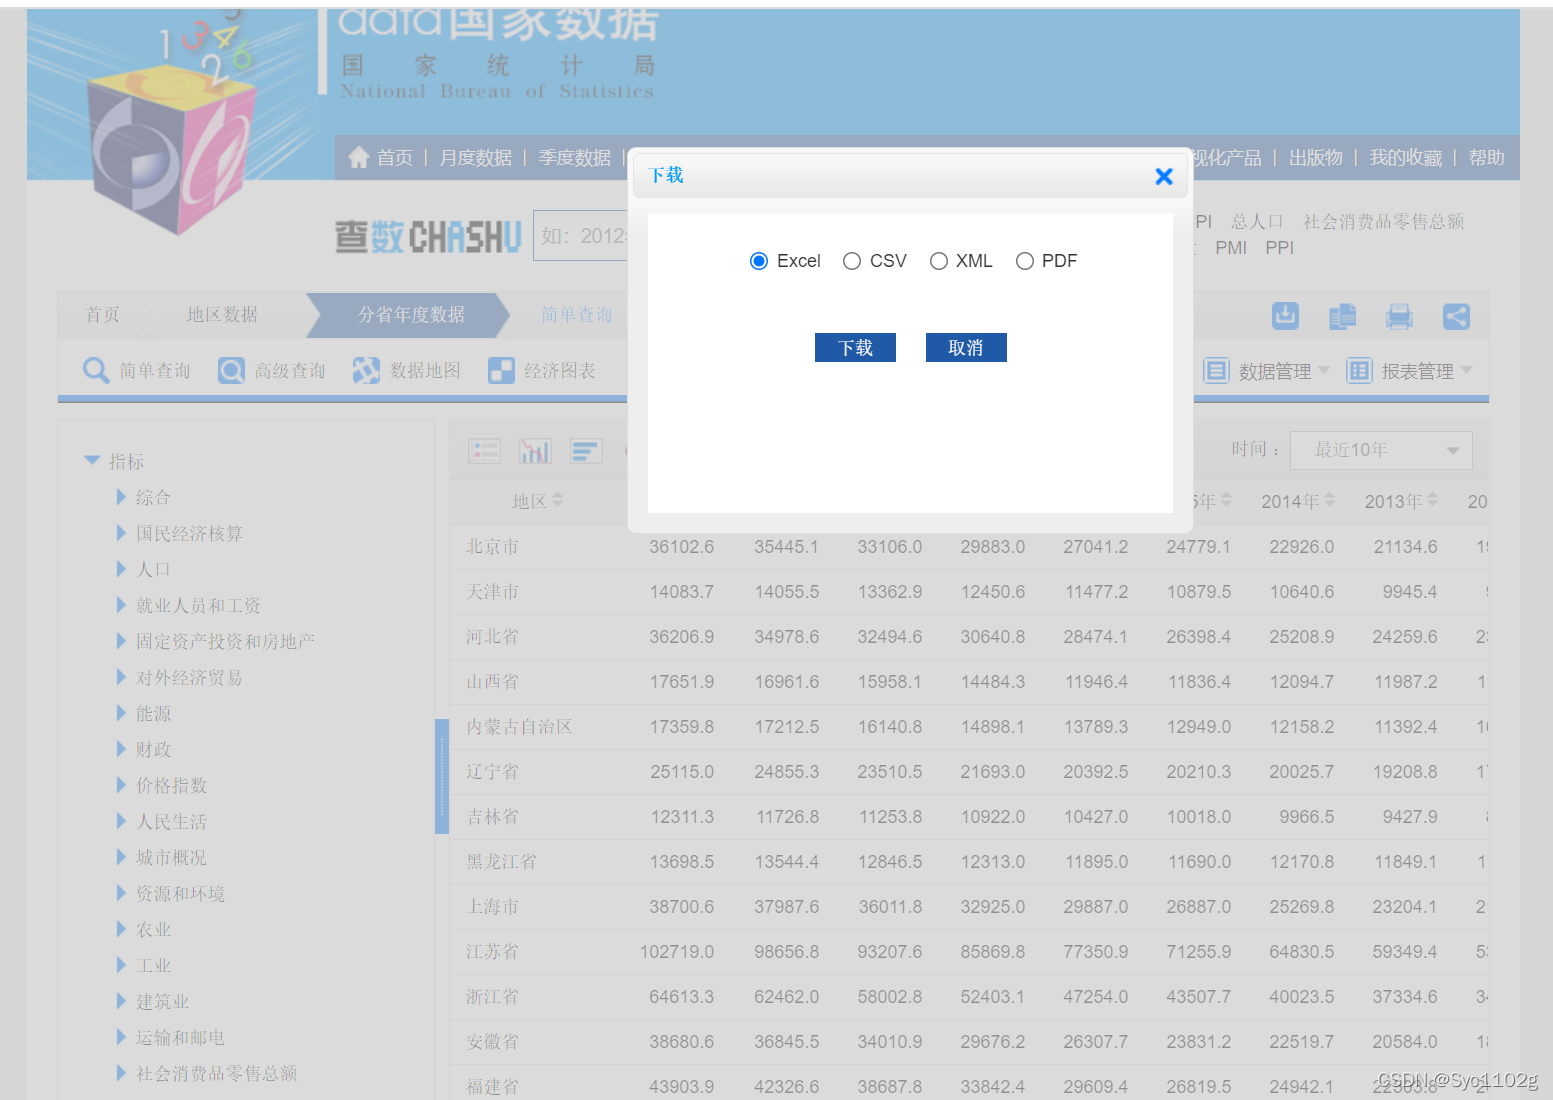Click the PPI quick search link
The width and height of the screenshot is (1553, 1100).
point(1280,248)
